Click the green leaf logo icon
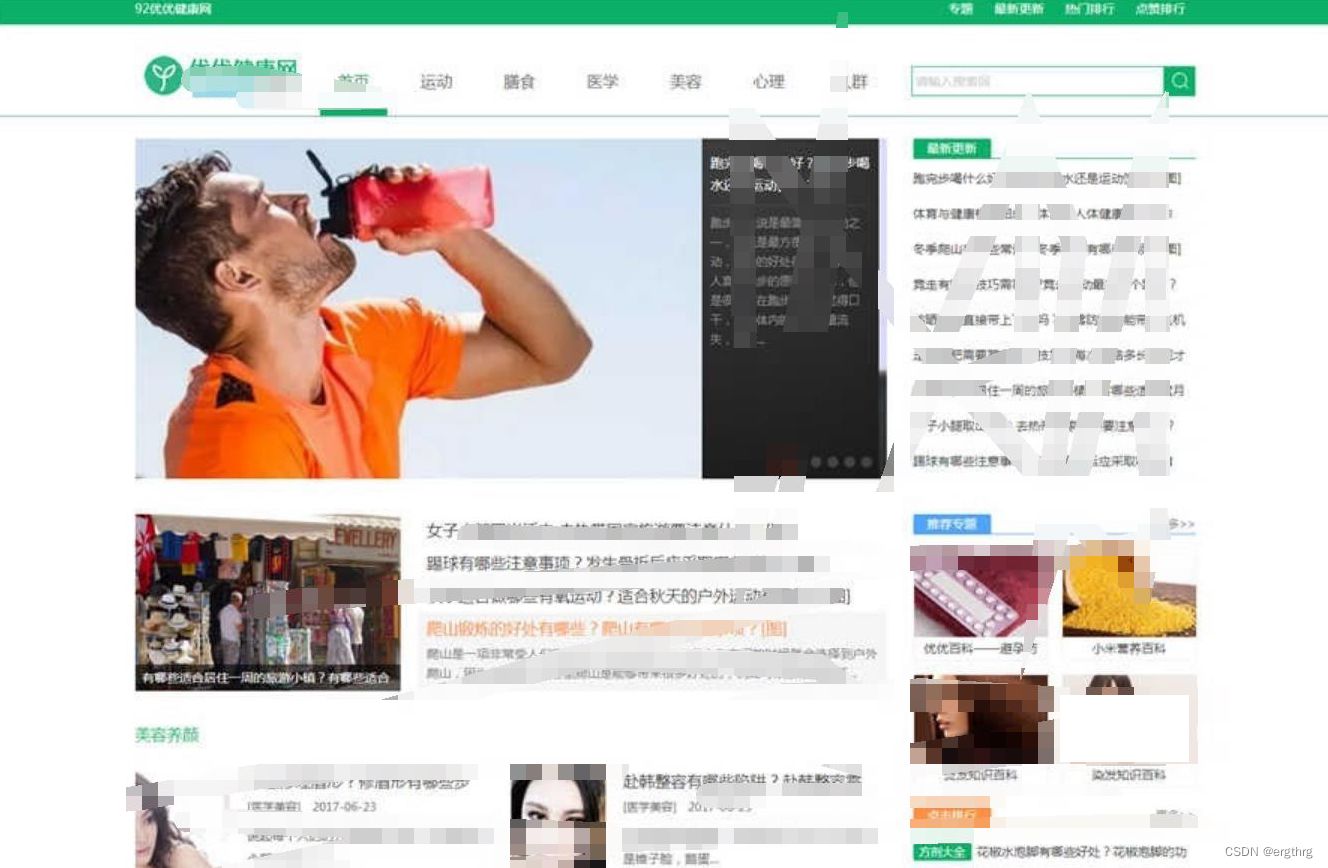The height and width of the screenshot is (868, 1328). tap(163, 79)
